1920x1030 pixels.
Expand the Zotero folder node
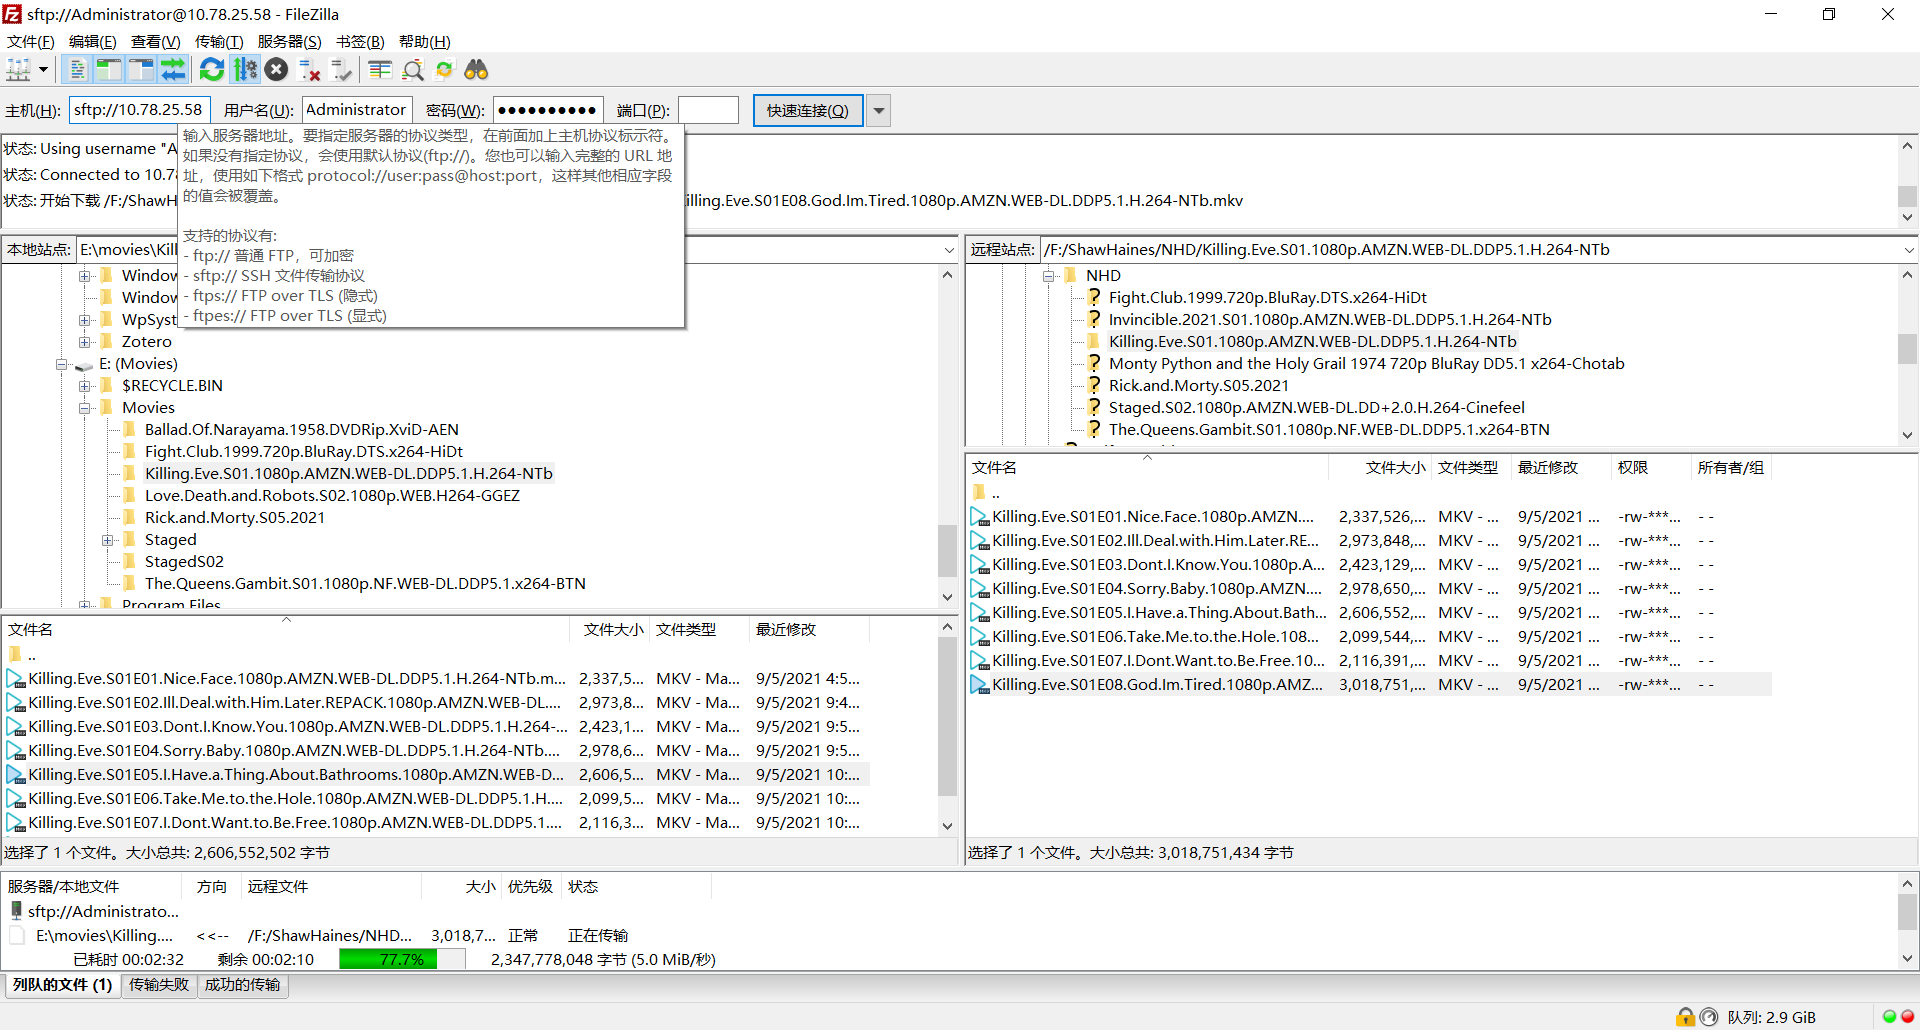point(85,342)
